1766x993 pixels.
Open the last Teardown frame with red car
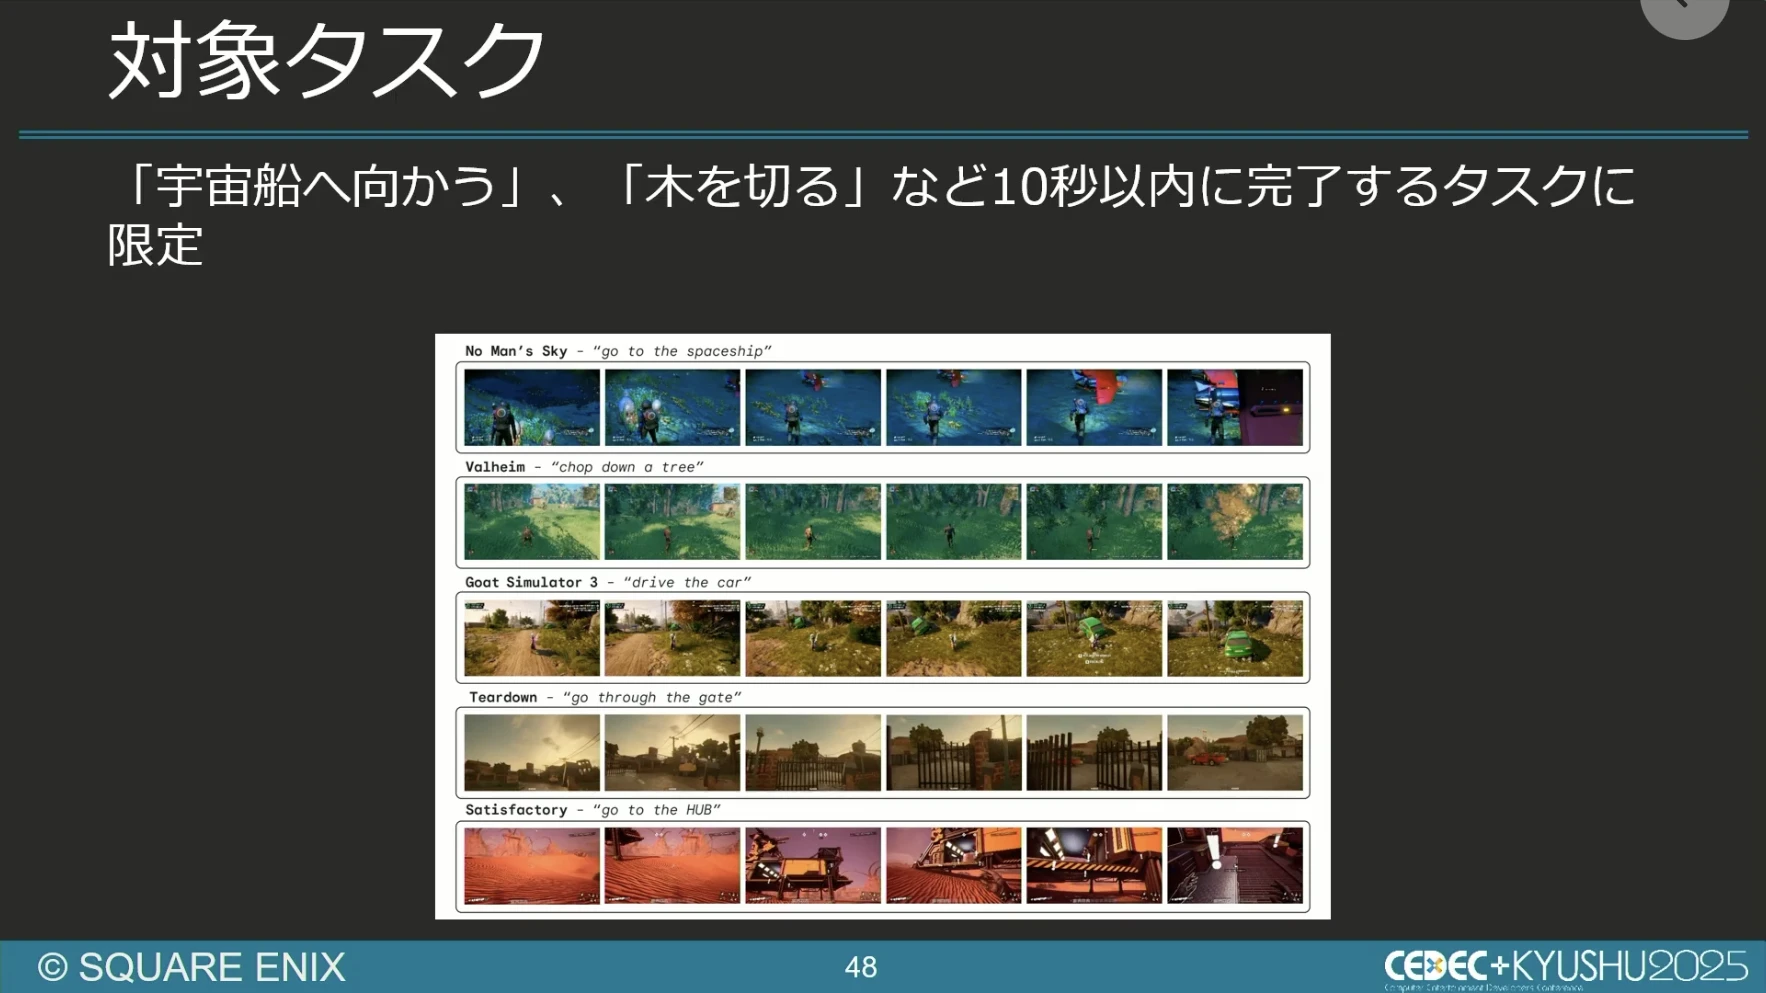tap(1234, 753)
